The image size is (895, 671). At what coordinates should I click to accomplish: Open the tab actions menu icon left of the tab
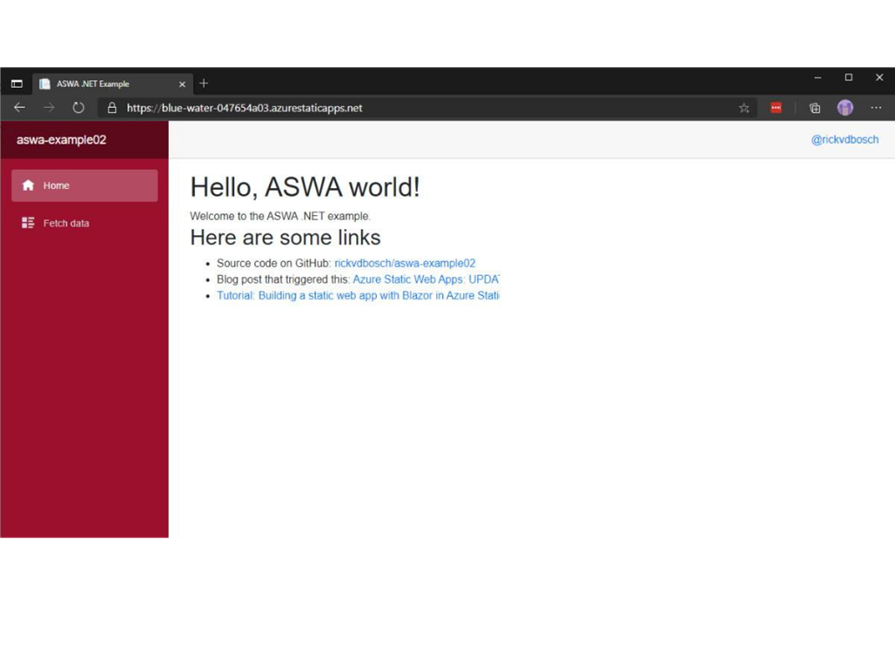pyautogui.click(x=17, y=84)
